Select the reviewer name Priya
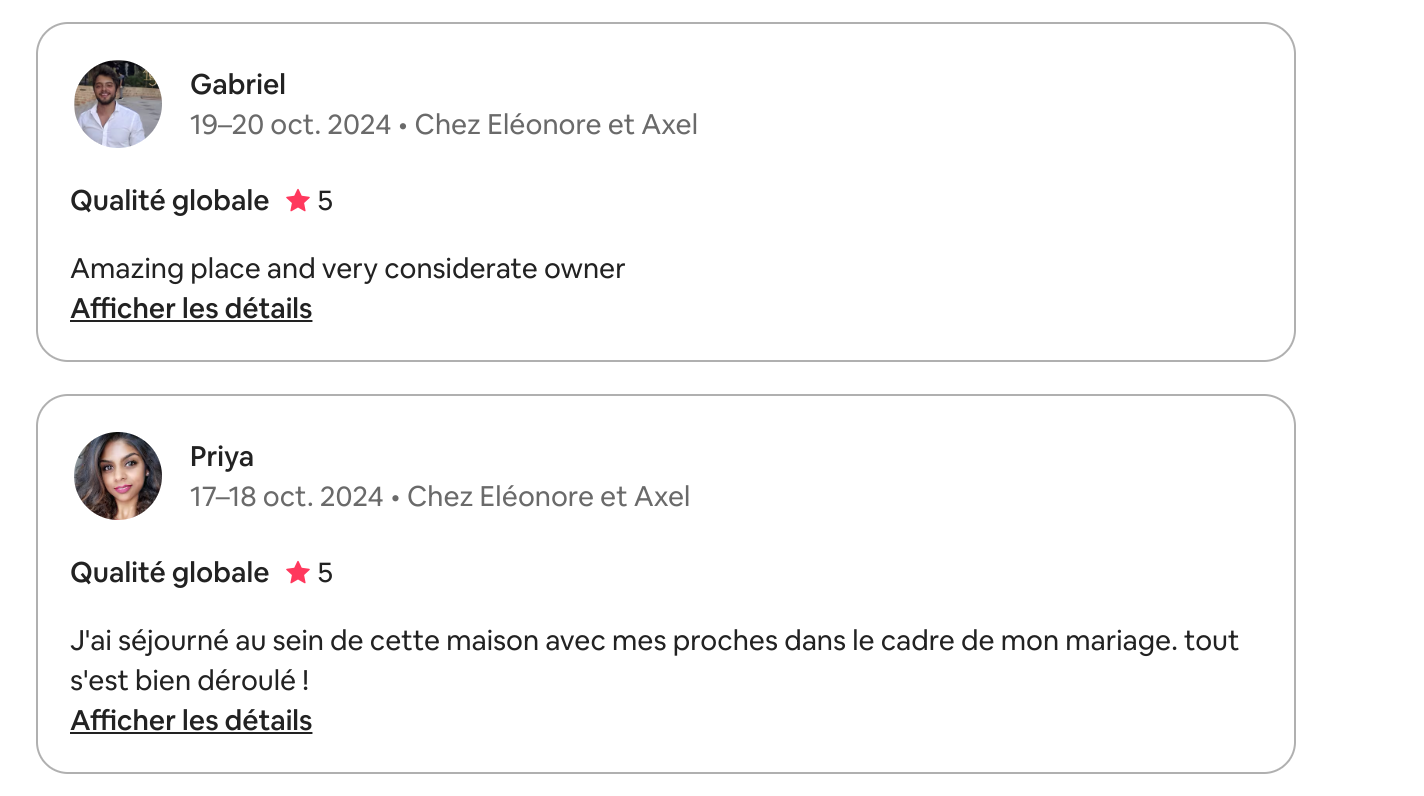Image resolution: width=1424 pixels, height=796 pixels. tap(222, 457)
